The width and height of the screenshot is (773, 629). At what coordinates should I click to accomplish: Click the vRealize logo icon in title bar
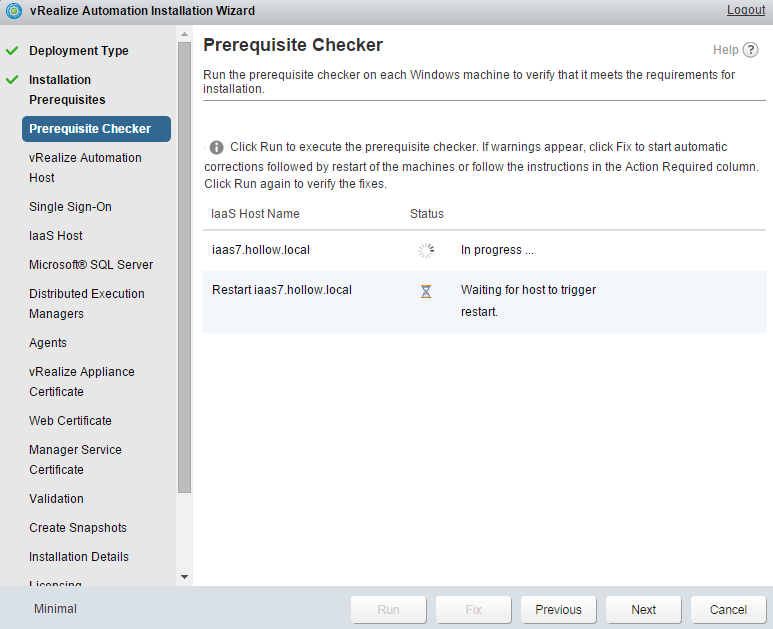[14, 11]
